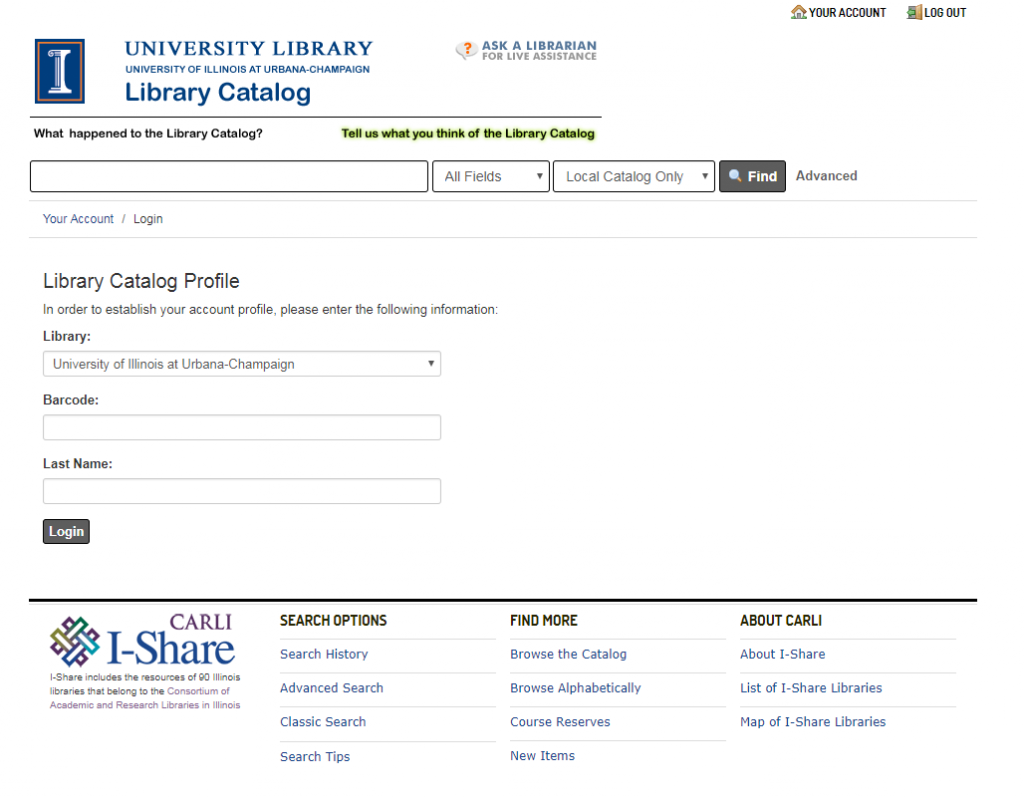Viewport: 1024px width, 799px height.
Task: Go to Your Account breadcrumb link
Action: pos(78,219)
